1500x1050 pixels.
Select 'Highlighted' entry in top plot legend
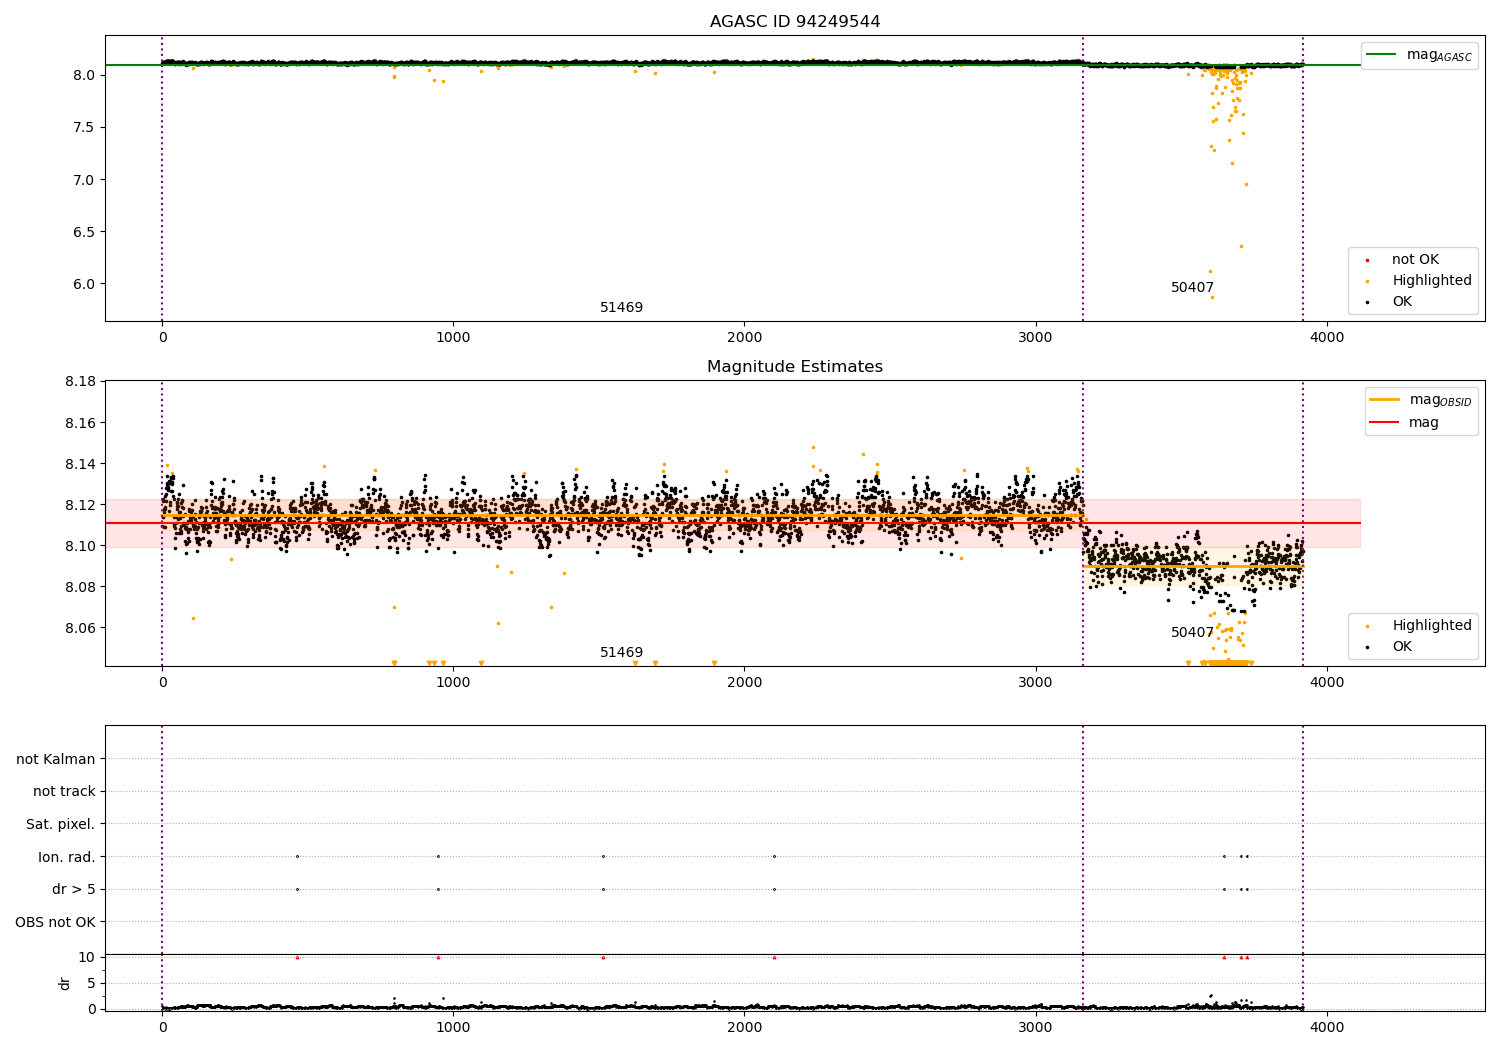(1432, 281)
